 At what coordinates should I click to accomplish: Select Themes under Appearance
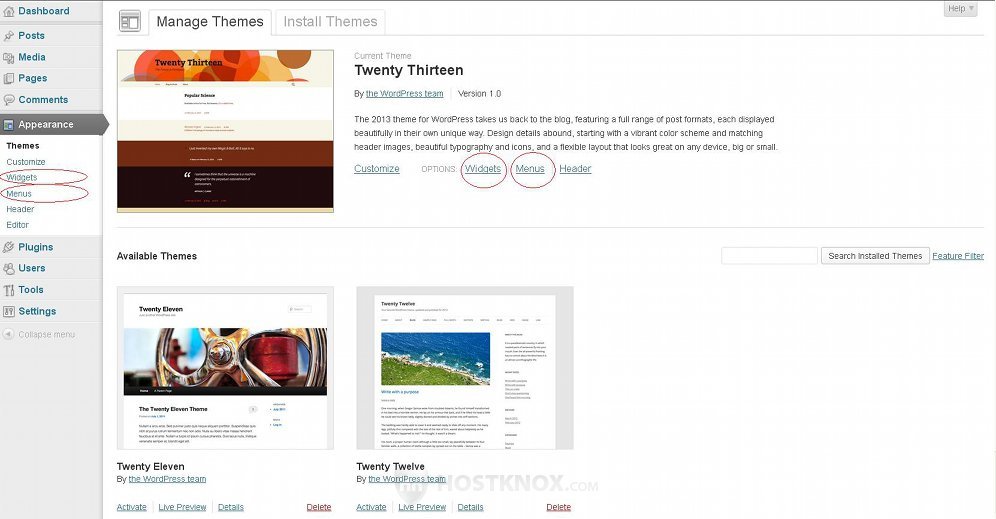[23, 145]
